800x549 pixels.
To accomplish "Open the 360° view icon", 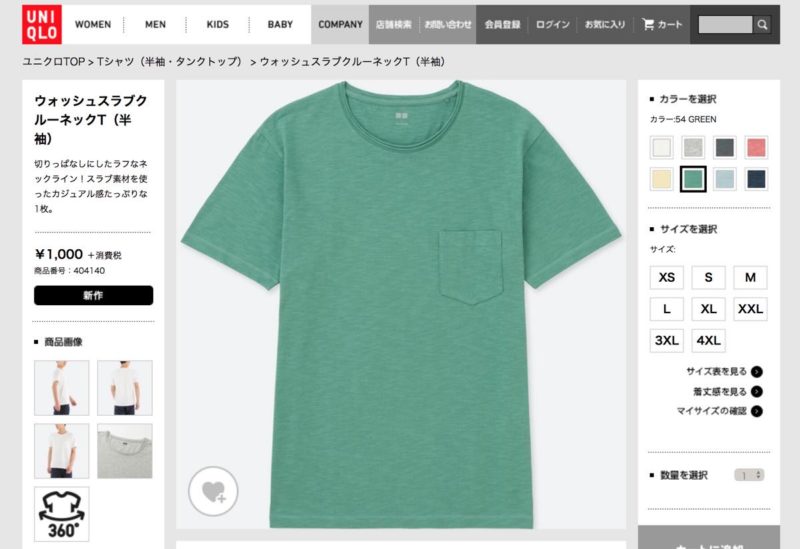I will pyautogui.click(x=62, y=514).
